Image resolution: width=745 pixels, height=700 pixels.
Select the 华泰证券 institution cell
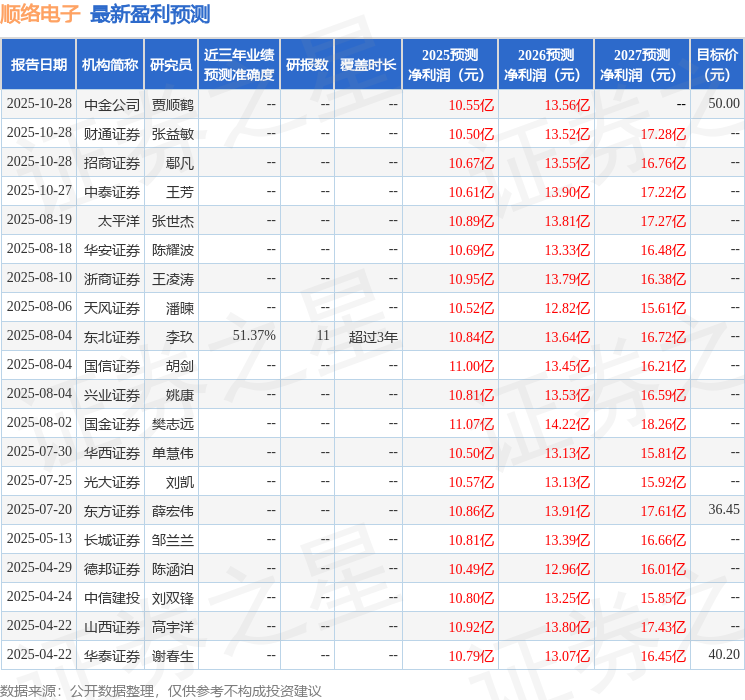[112, 656]
